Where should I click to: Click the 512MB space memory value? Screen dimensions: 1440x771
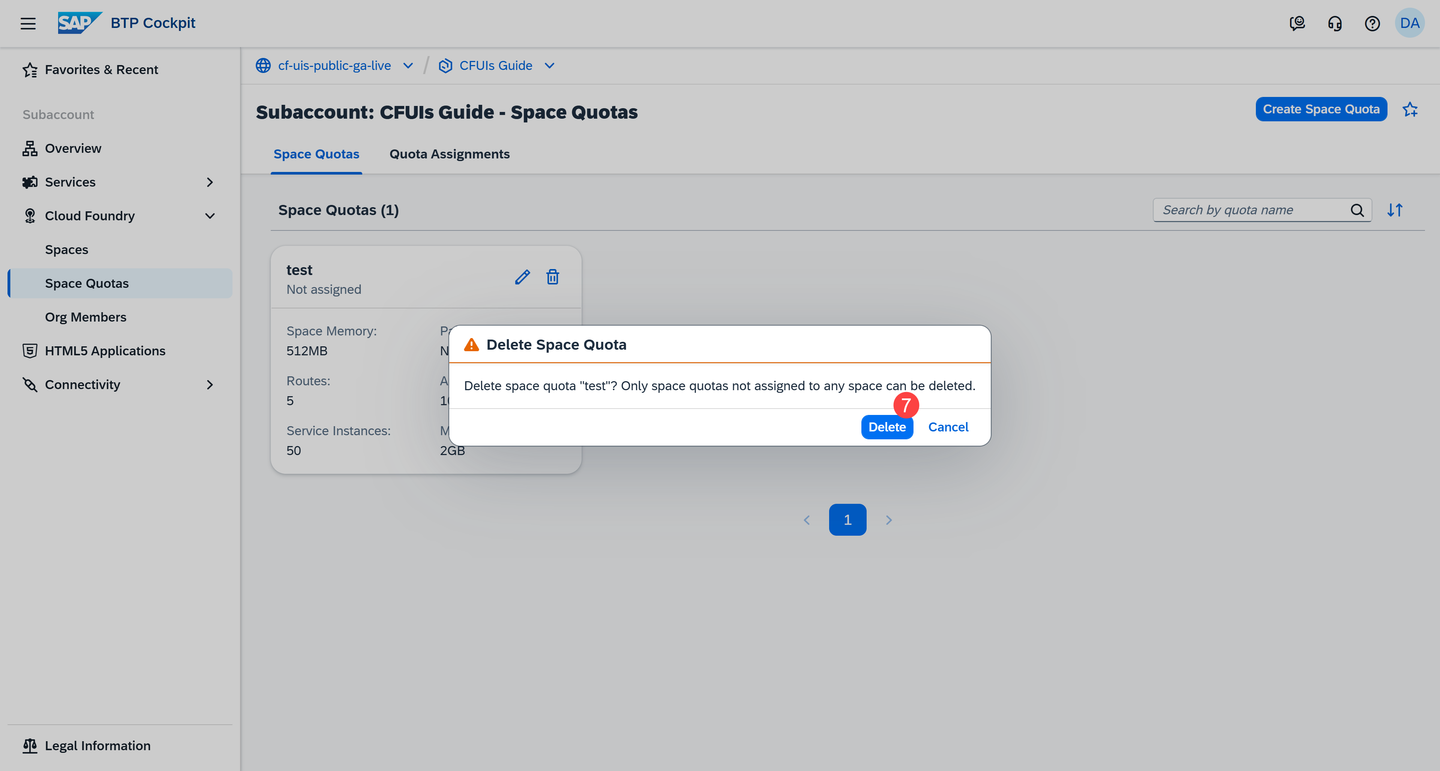pos(307,351)
